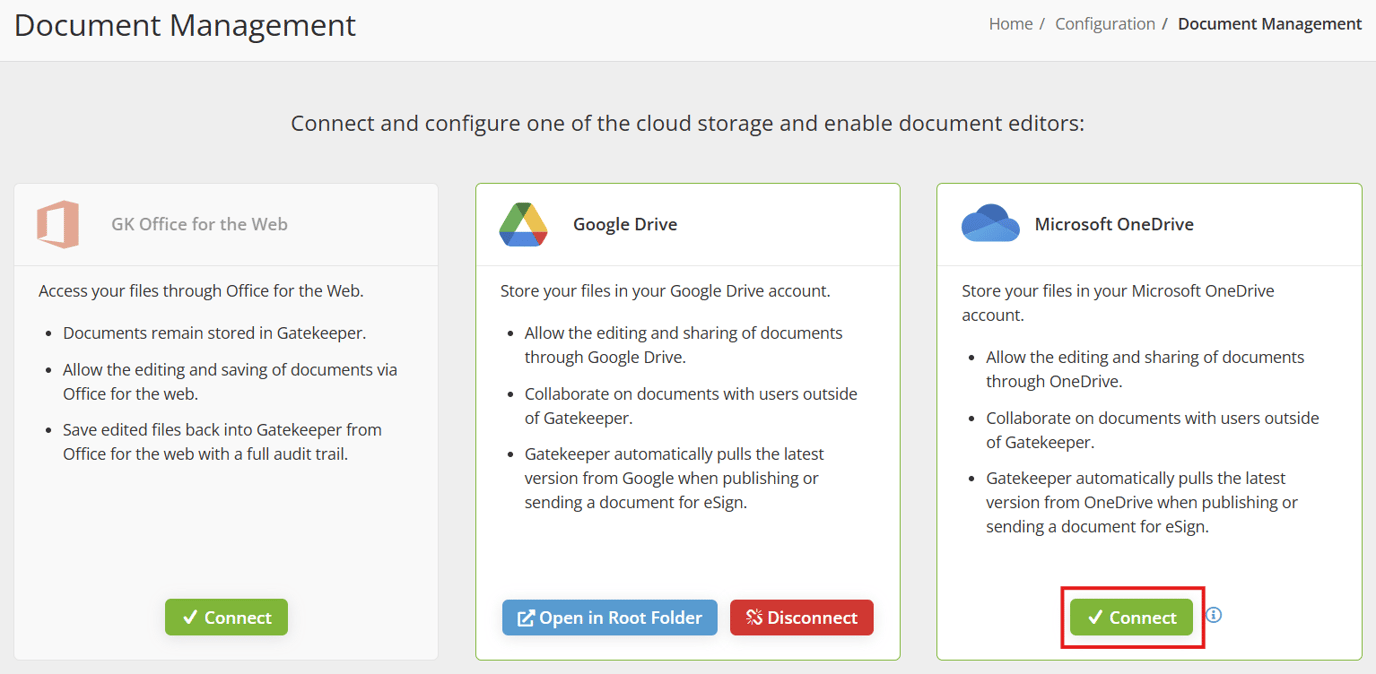The width and height of the screenshot is (1376, 674).
Task: Click the external-link icon in Open in Root Folder
Action: 526,617
